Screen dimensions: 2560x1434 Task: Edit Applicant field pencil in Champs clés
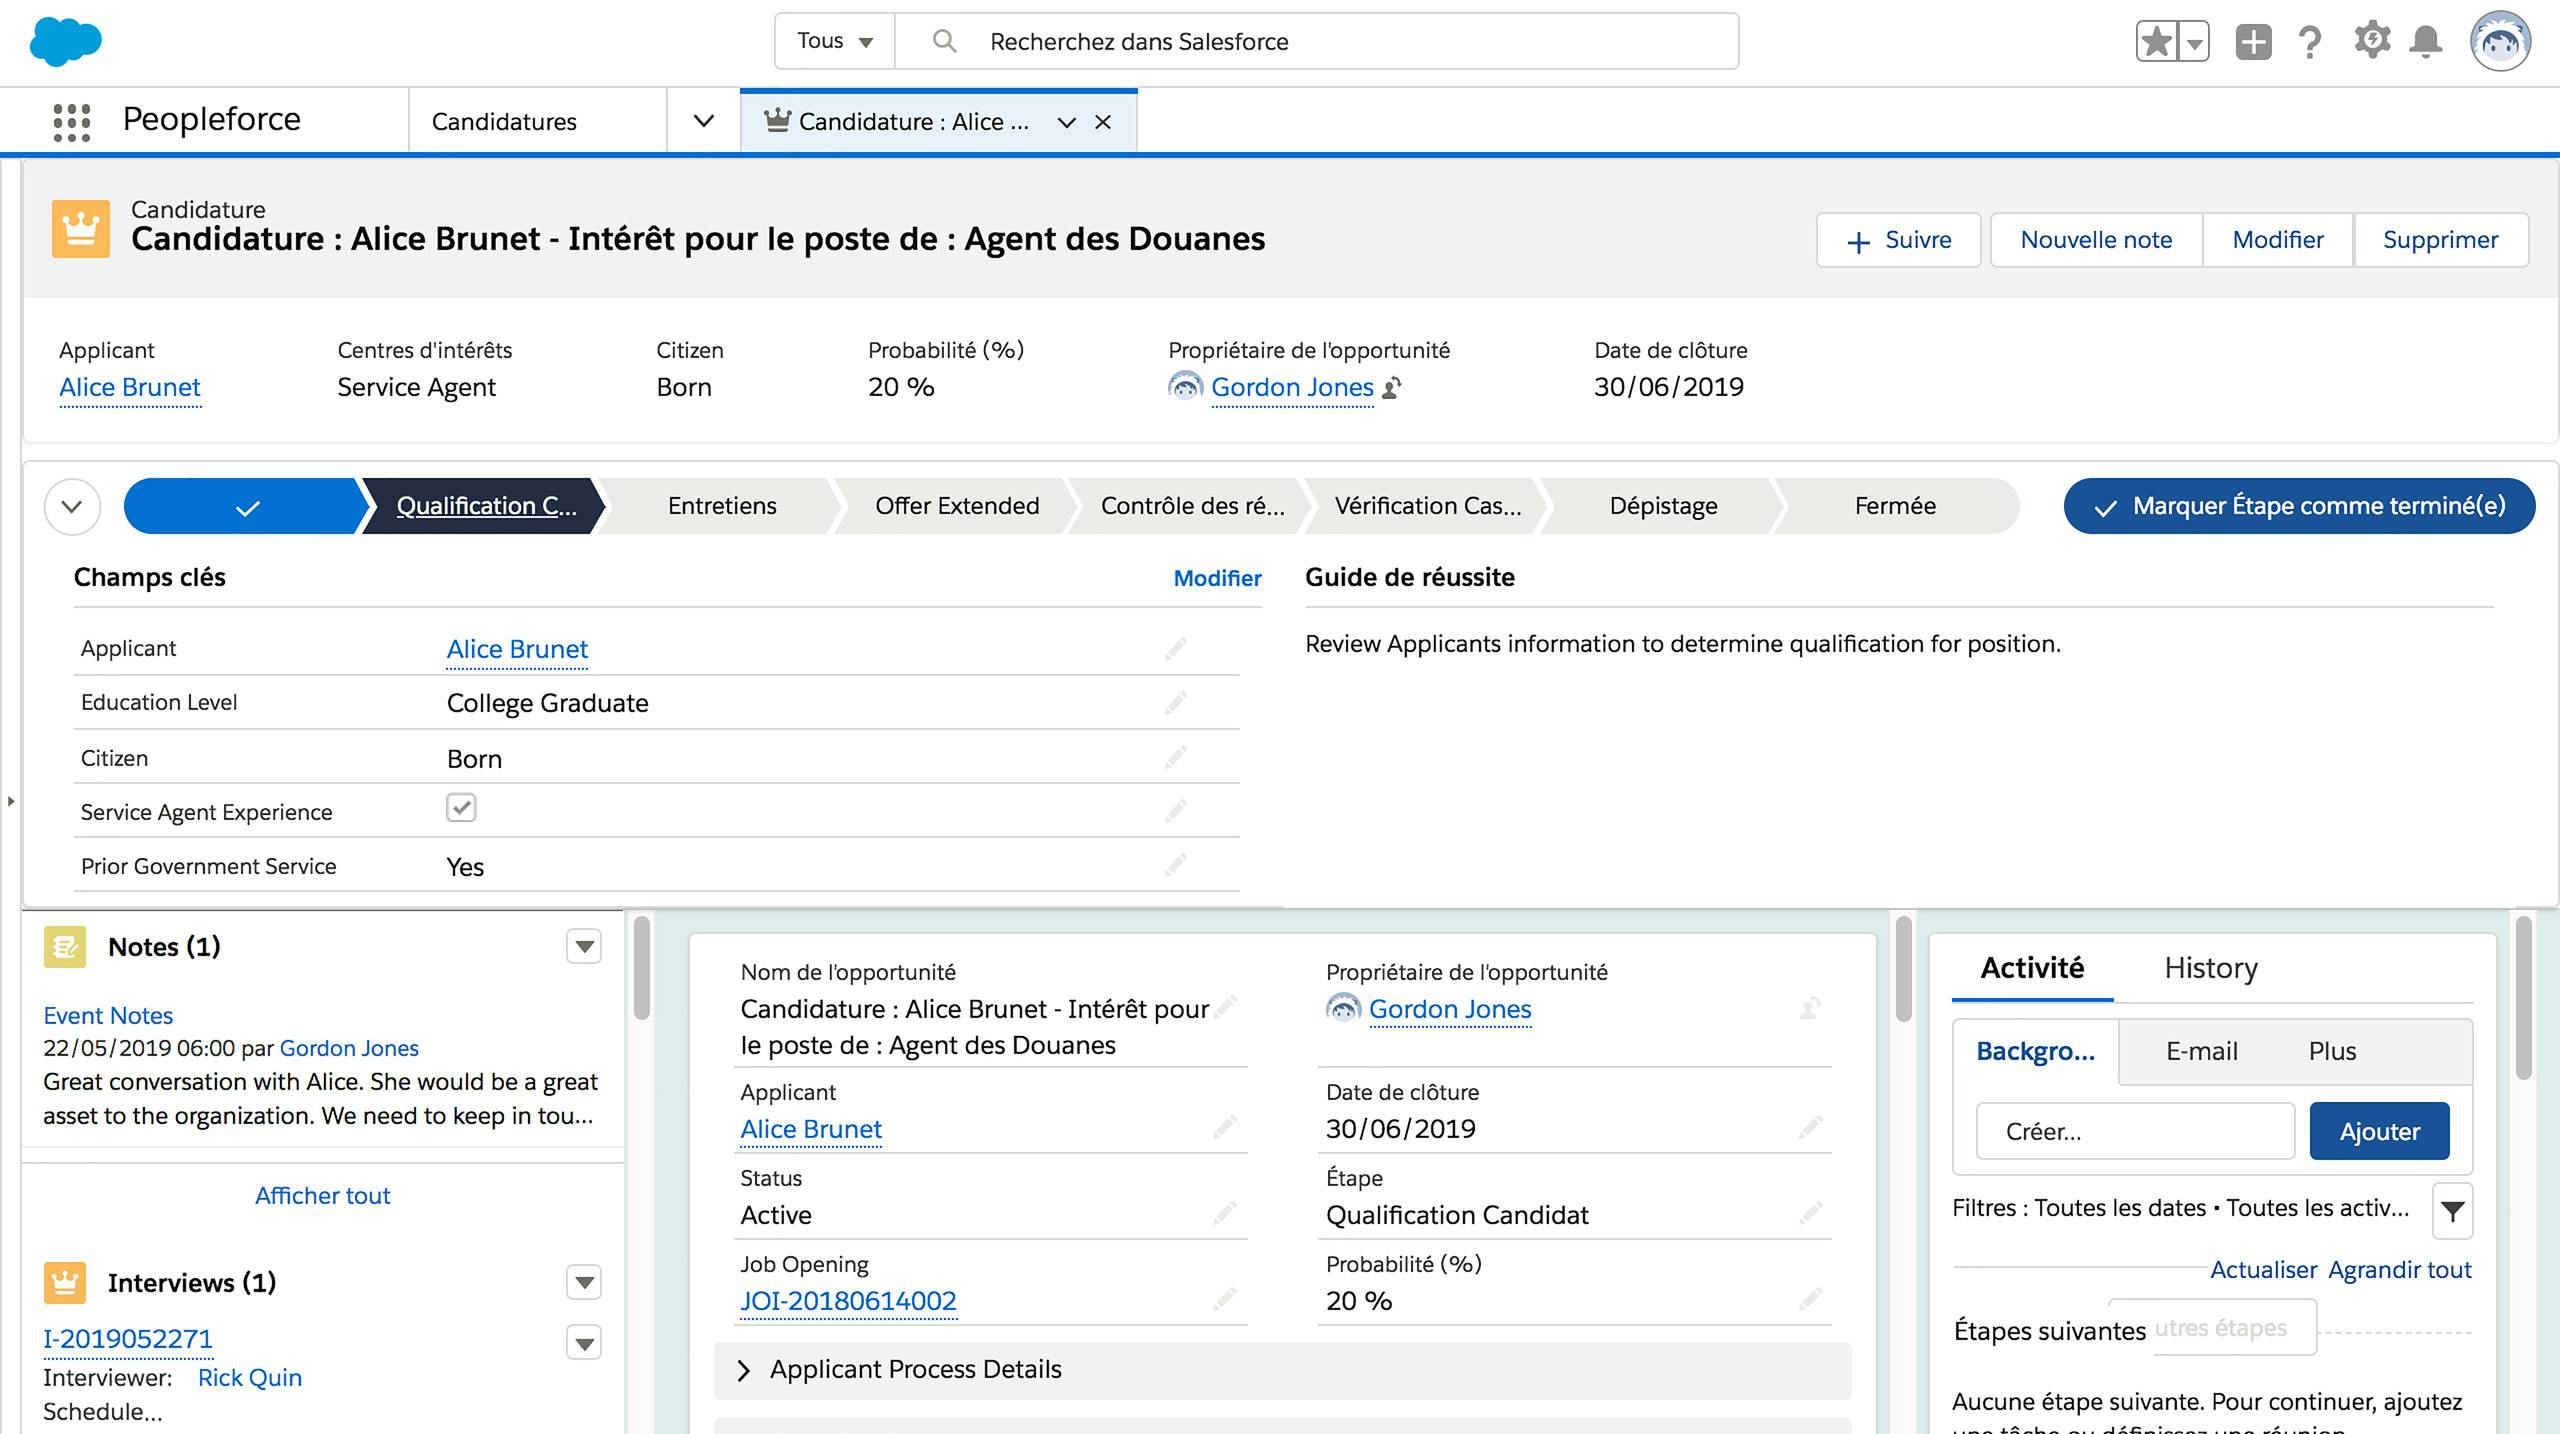pyautogui.click(x=1175, y=649)
